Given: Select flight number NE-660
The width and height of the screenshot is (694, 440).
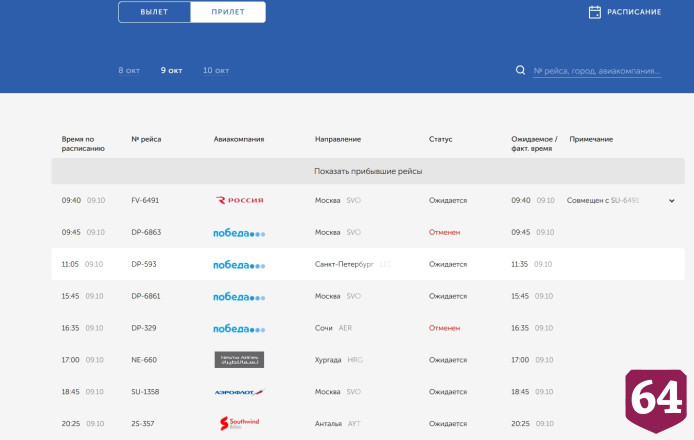Looking at the screenshot, I should (144, 359).
